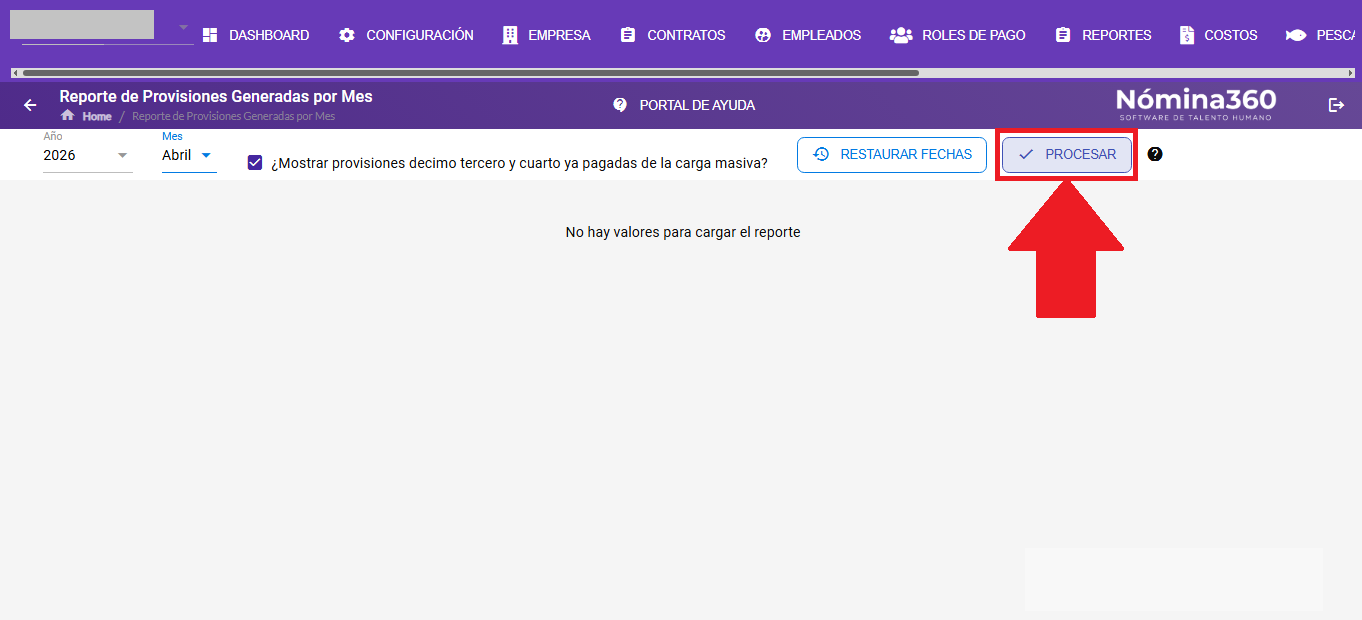Click the '¿Mostrar provisiones decimo tercero...' label
Image resolution: width=1362 pixels, height=620 pixels.
coord(519,163)
